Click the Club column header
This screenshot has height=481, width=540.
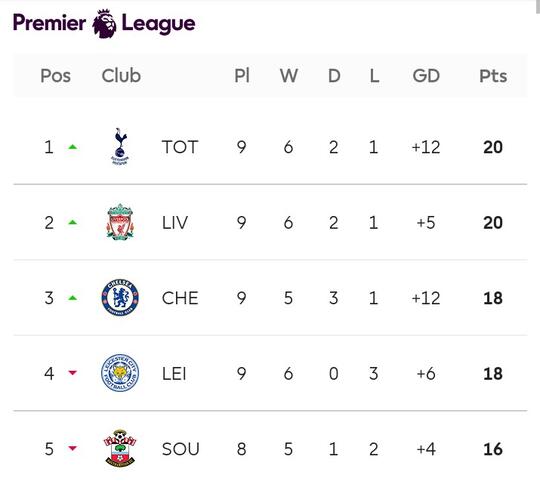point(121,76)
